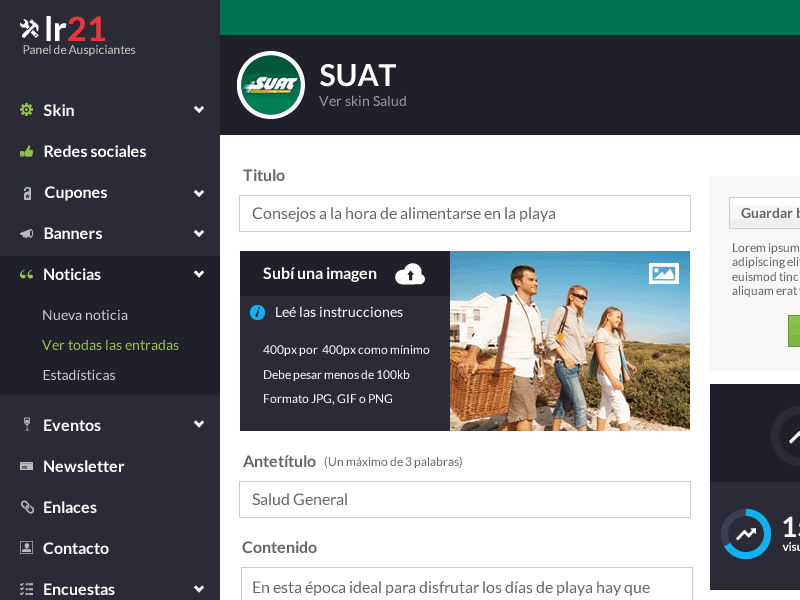Click the Subí una imagen label
Viewport: 800px width, 600px height.
click(x=320, y=274)
